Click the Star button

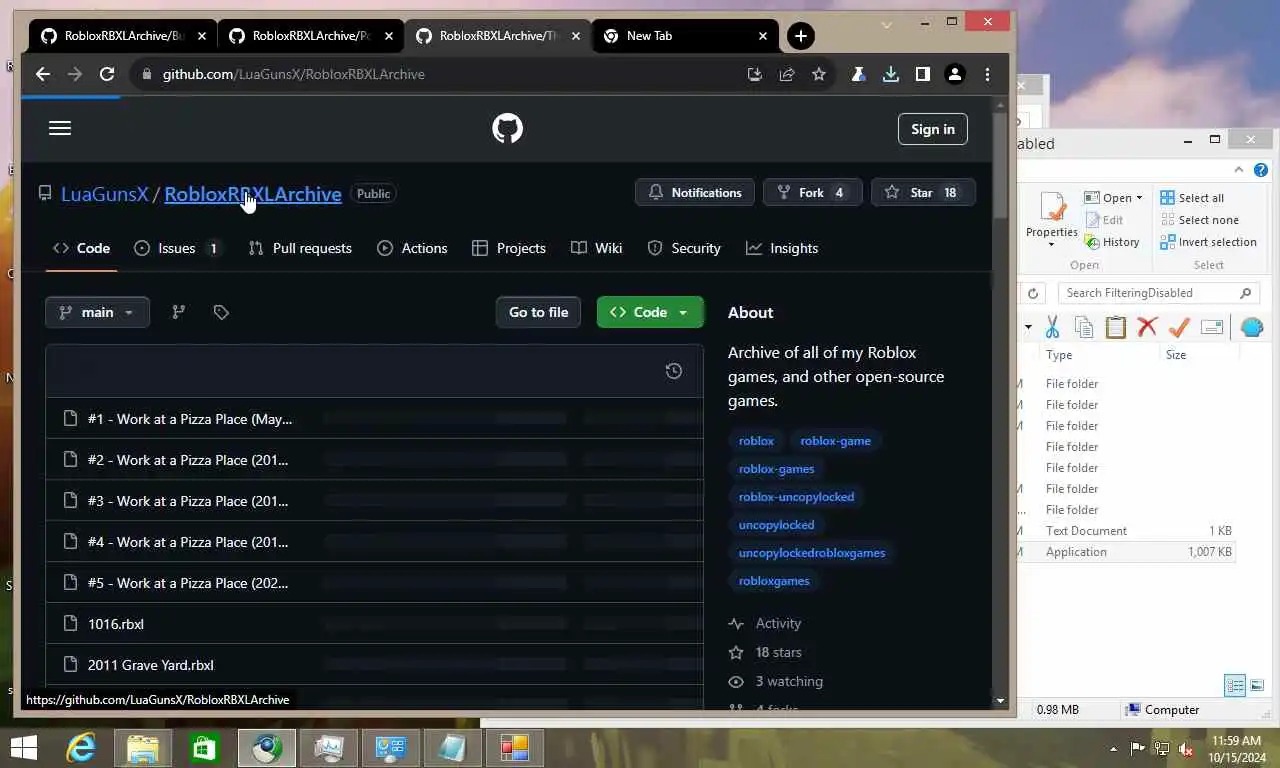923,193
